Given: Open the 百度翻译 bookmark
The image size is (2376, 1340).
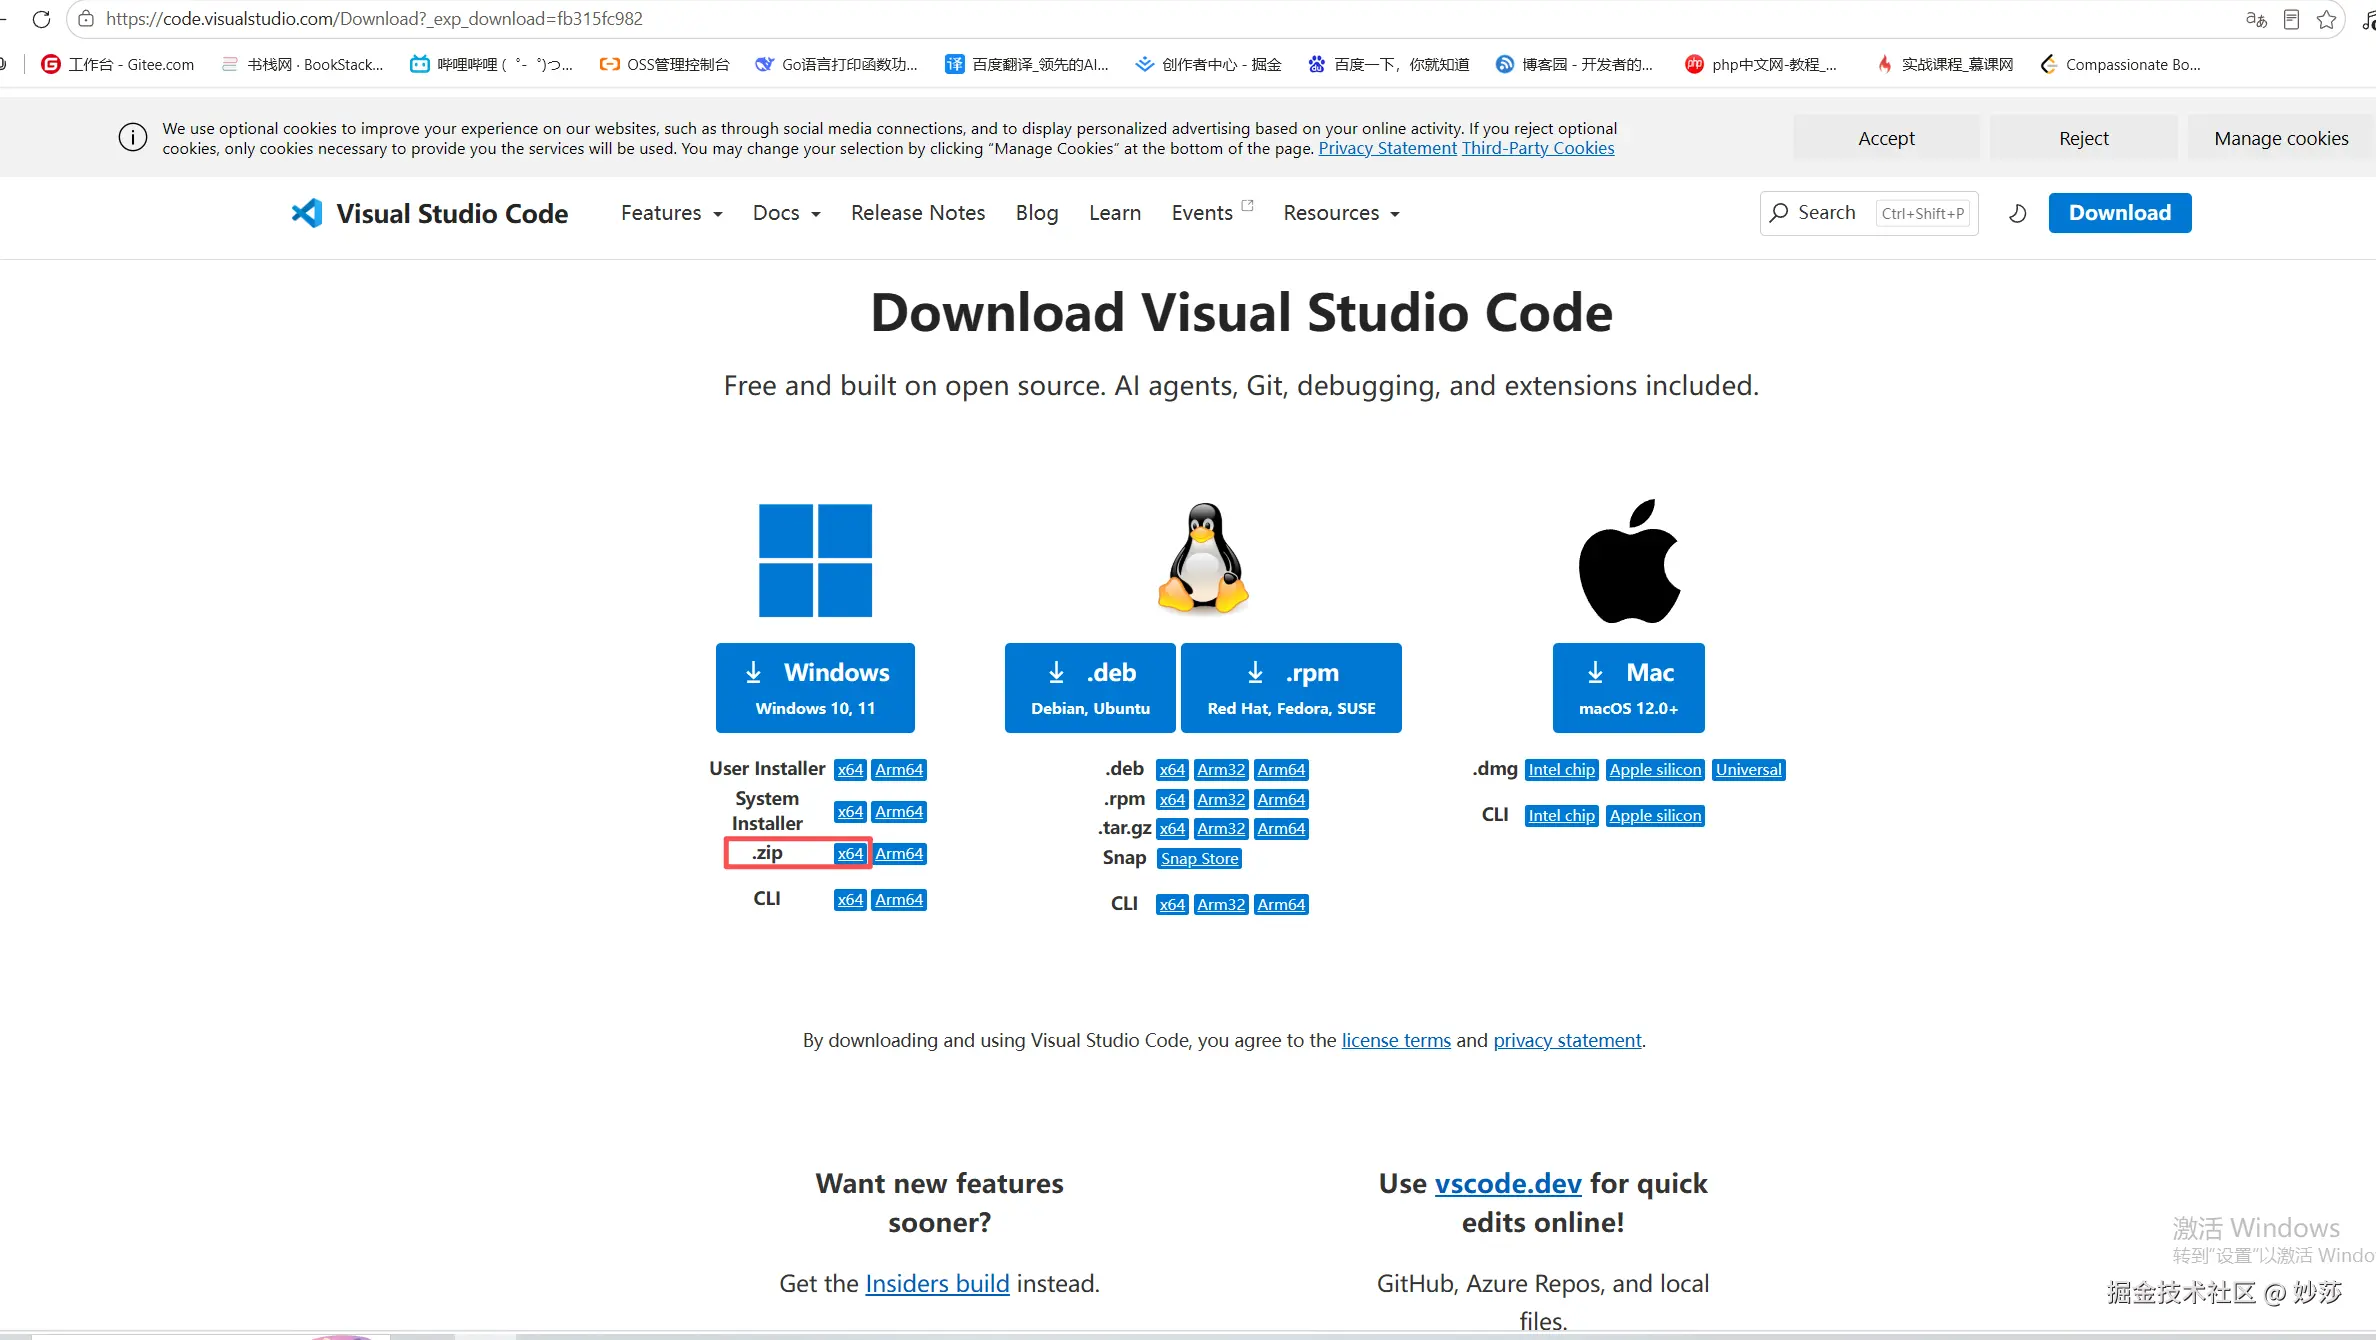Looking at the screenshot, I should coord(1027,64).
